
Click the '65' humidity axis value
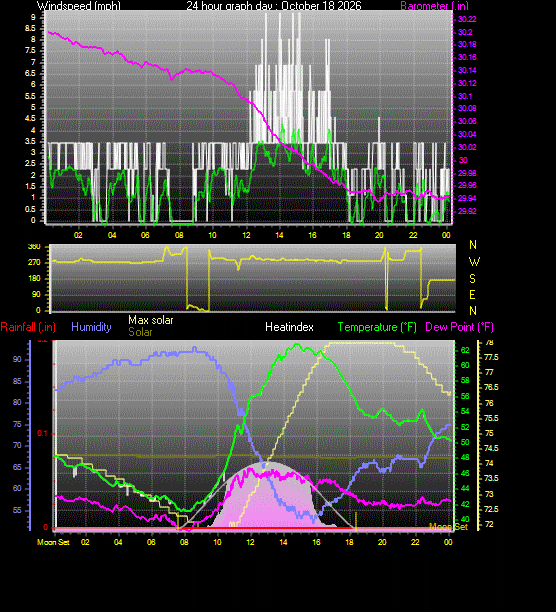coord(18,468)
